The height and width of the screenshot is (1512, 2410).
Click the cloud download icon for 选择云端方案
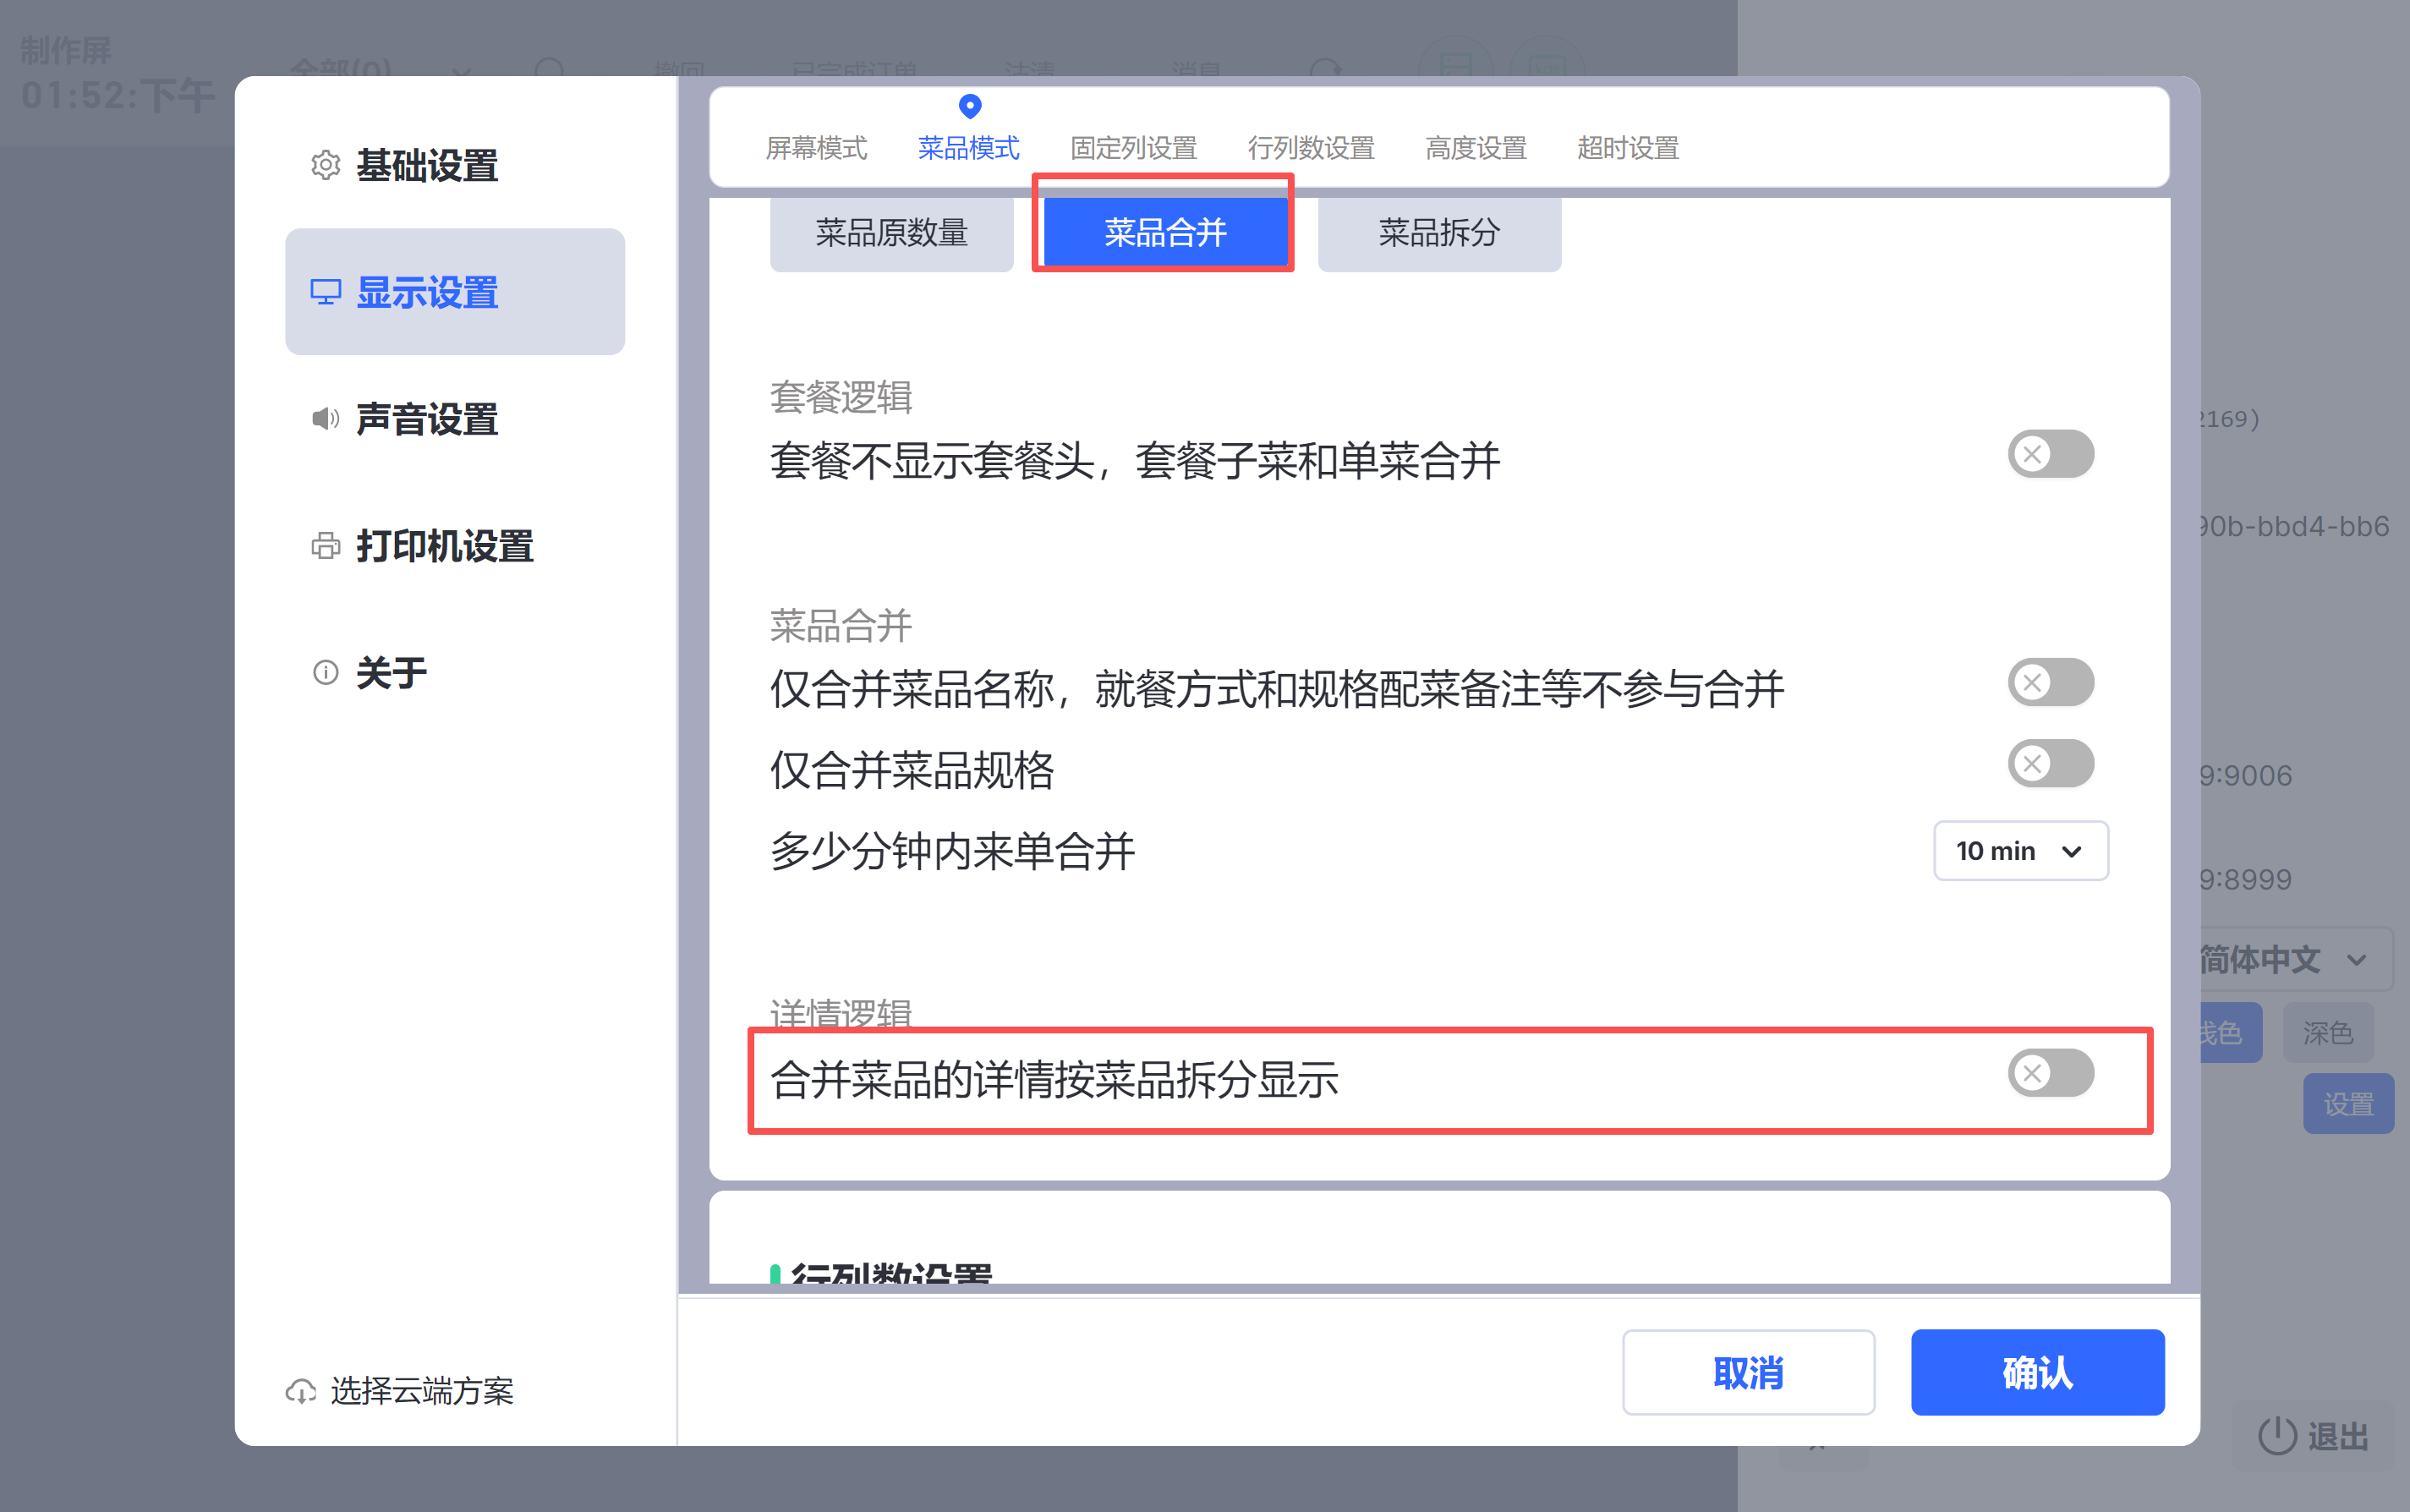pos(300,1391)
